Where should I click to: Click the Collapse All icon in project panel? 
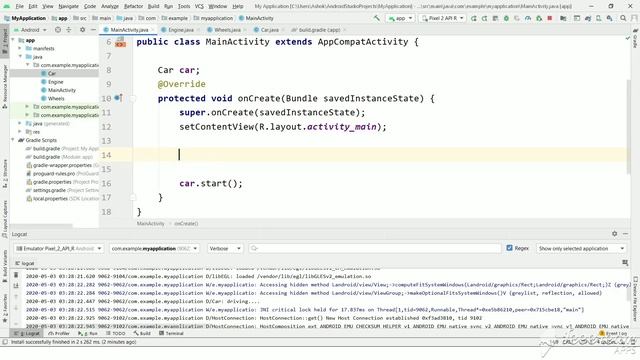69,30
